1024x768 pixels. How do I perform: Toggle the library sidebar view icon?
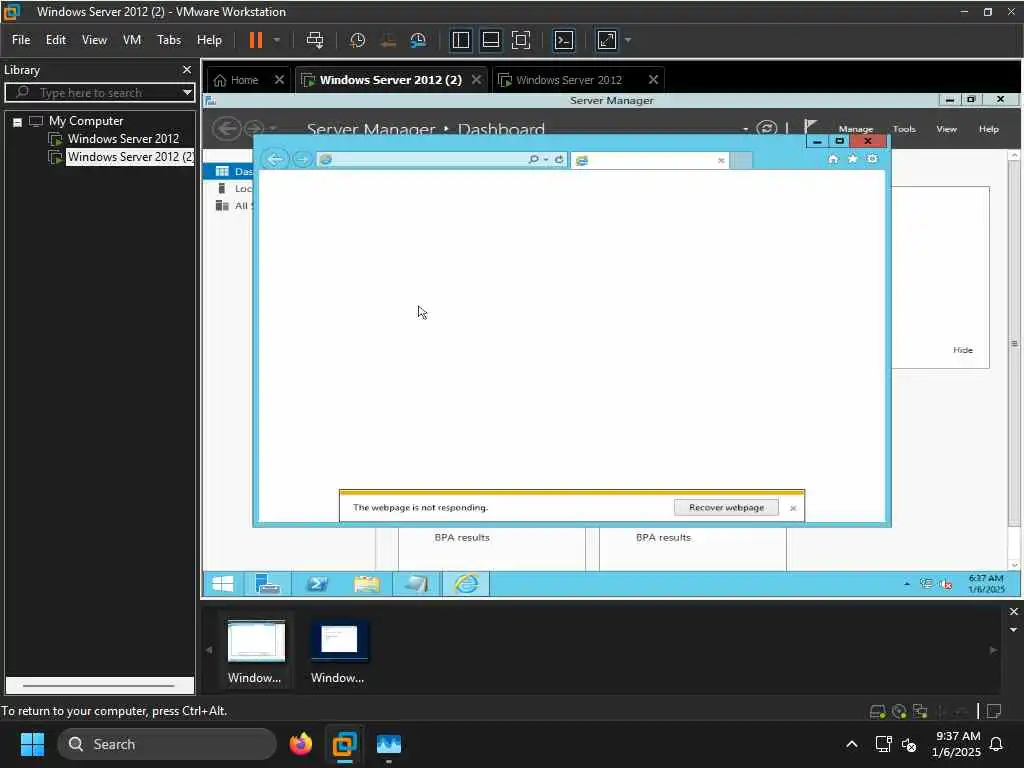tap(460, 40)
